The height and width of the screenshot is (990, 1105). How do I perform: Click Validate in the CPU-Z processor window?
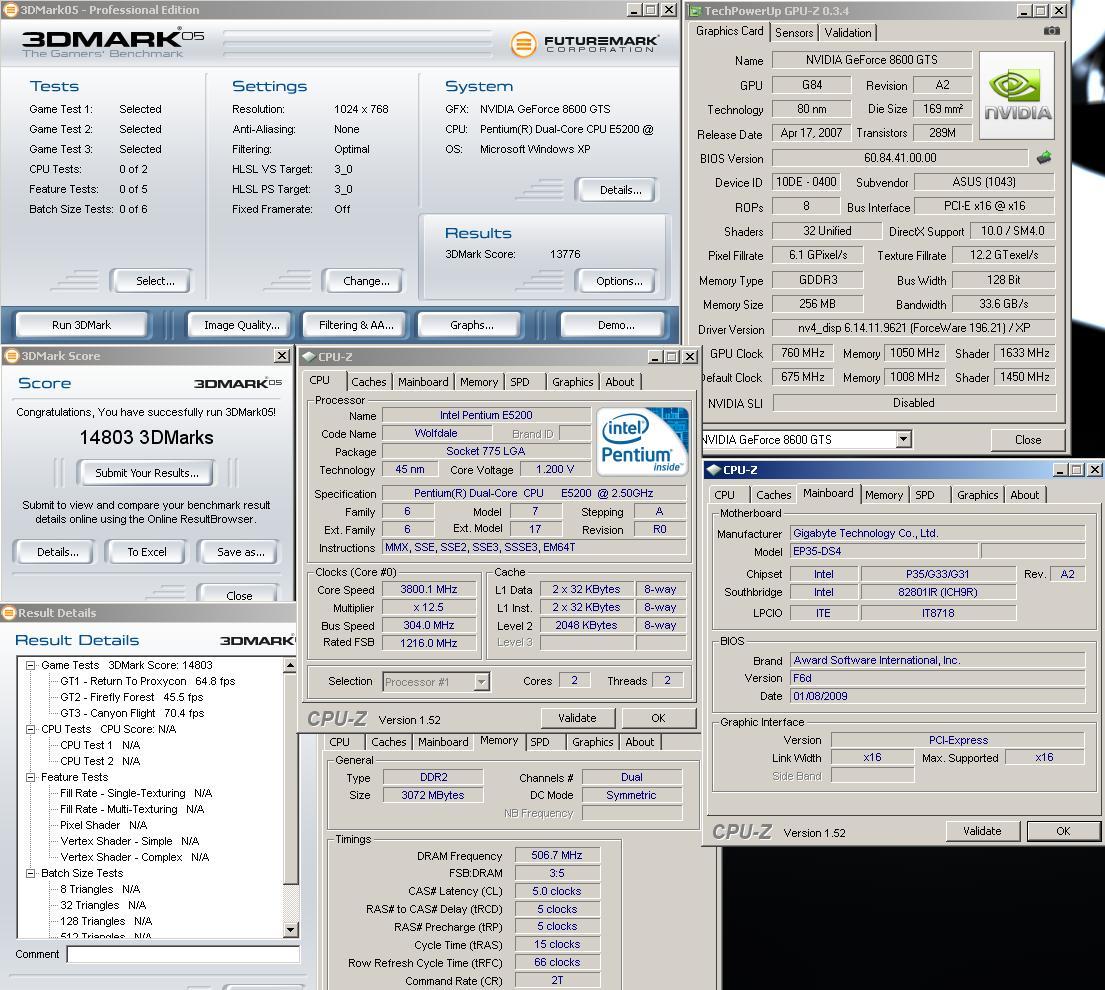point(577,718)
